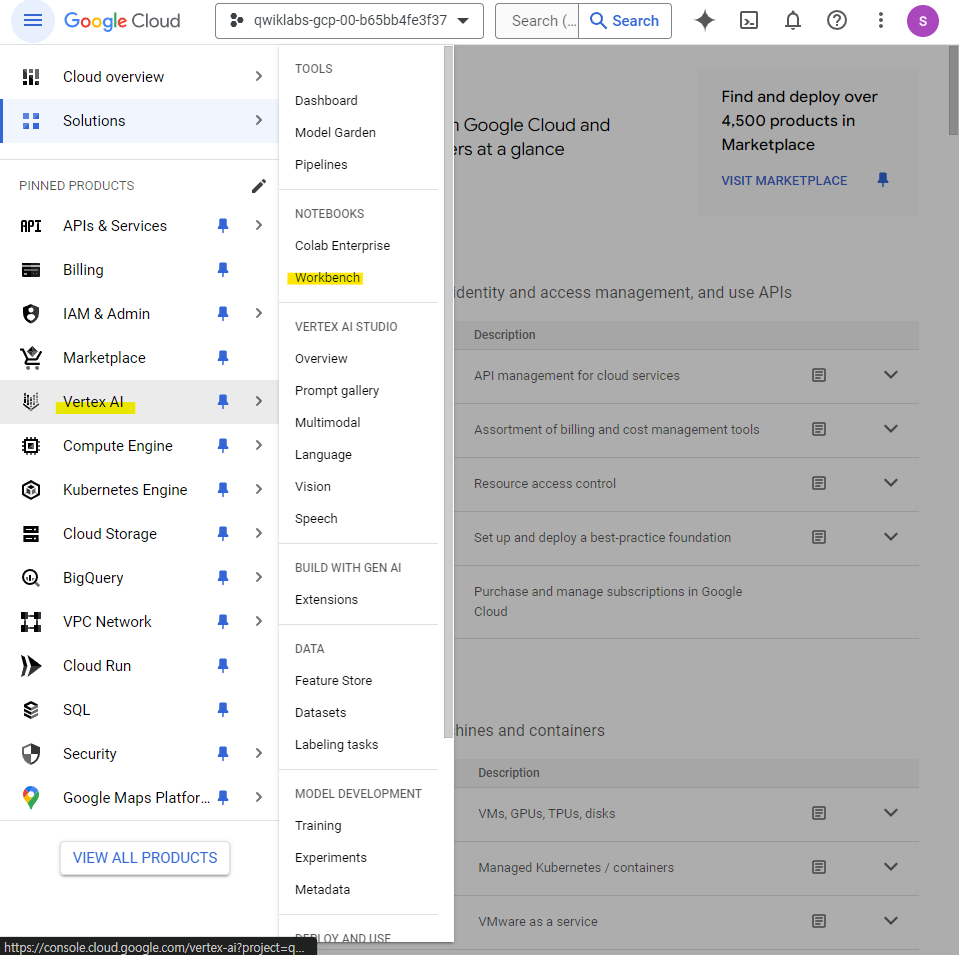The height and width of the screenshot is (955, 959).
Task: Unpin Cloud Run from pinned products
Action: click(223, 666)
